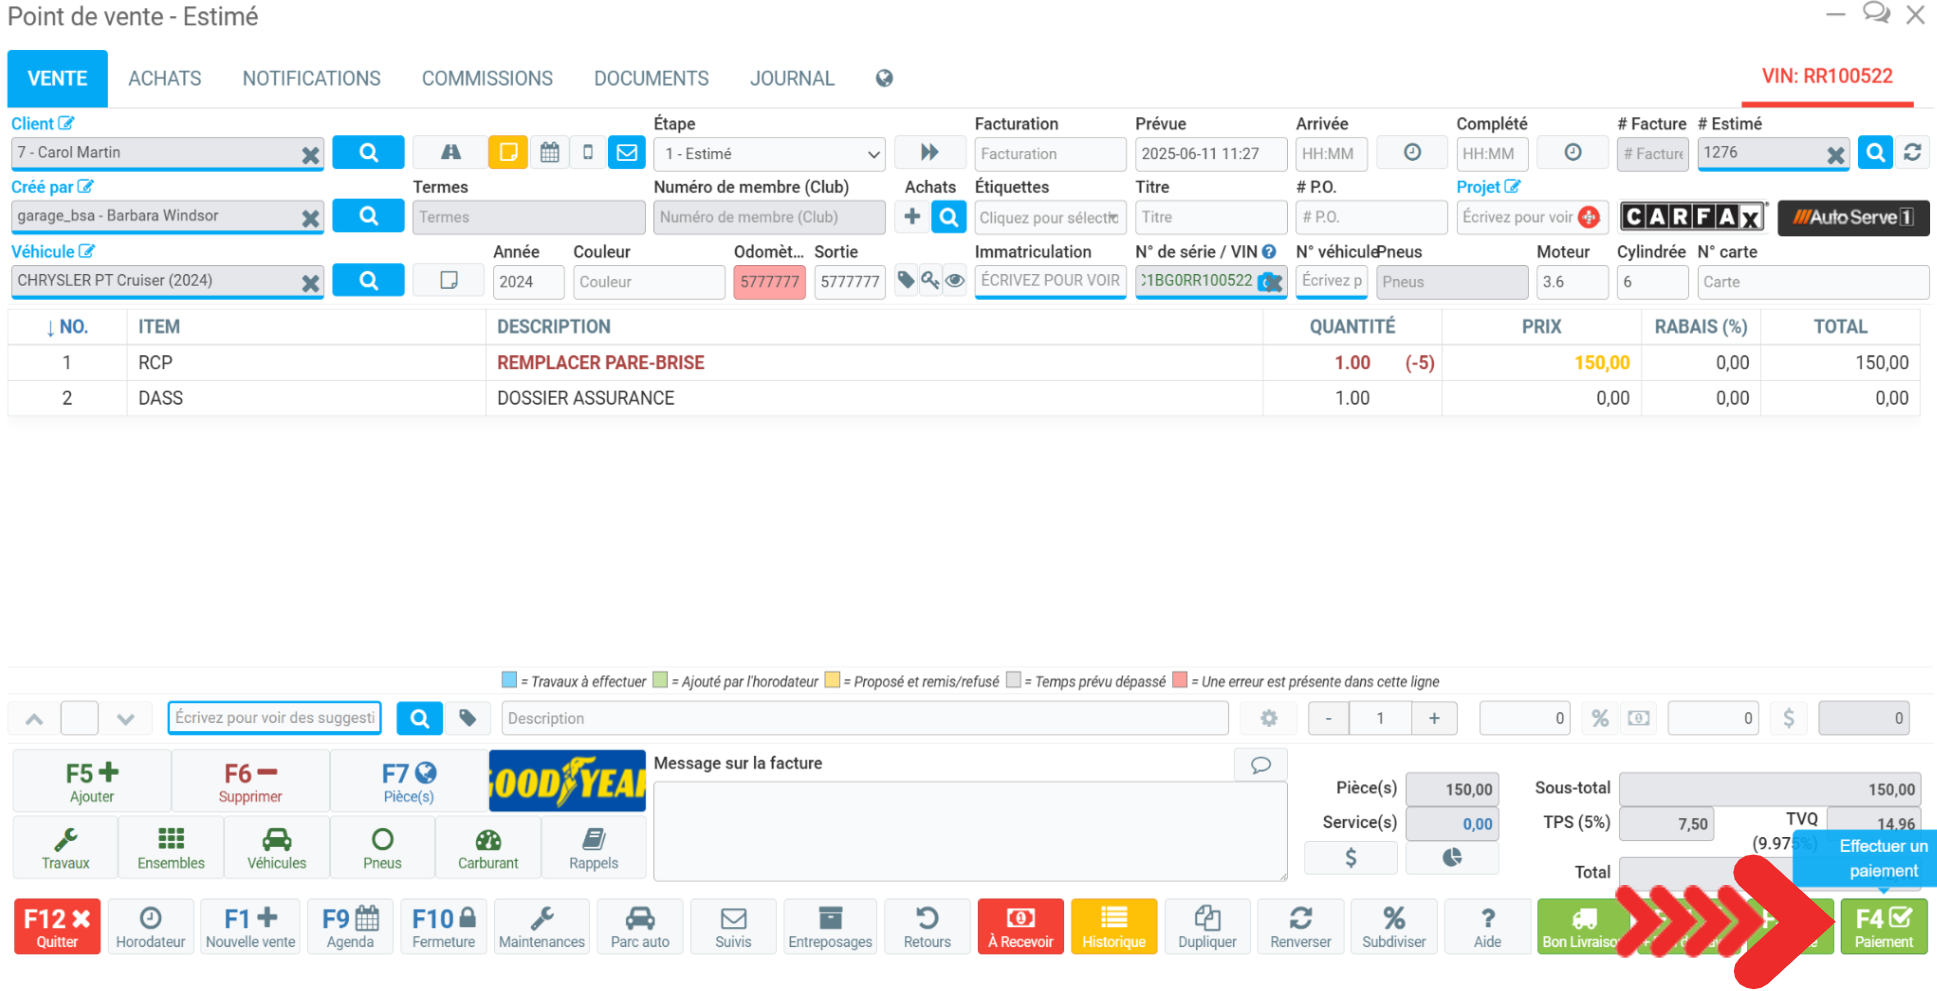Toggle the orange note icon in client row
This screenshot has width=1937, height=991.
click(x=508, y=153)
